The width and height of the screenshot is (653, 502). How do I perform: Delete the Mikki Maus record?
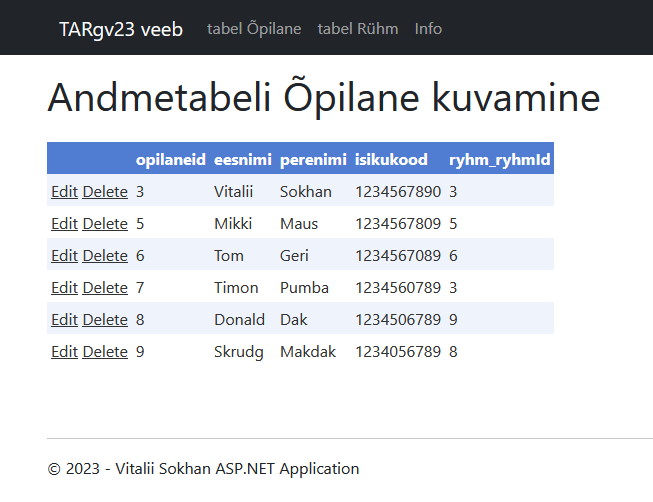pyautogui.click(x=105, y=224)
